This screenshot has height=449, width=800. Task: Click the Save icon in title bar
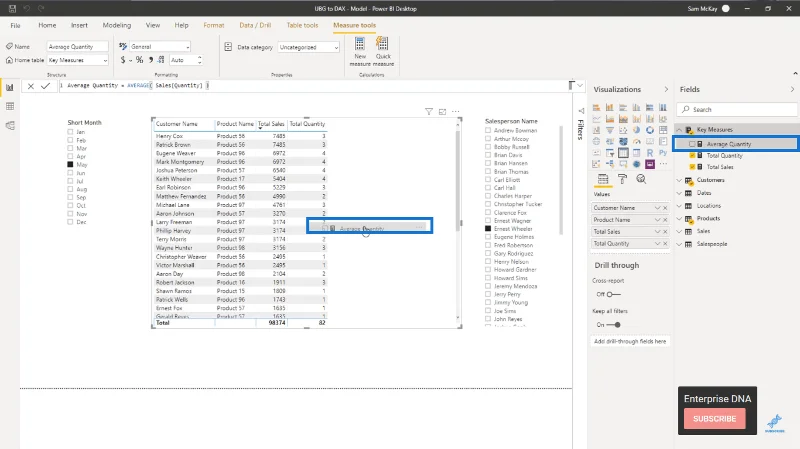click(x=12, y=9)
